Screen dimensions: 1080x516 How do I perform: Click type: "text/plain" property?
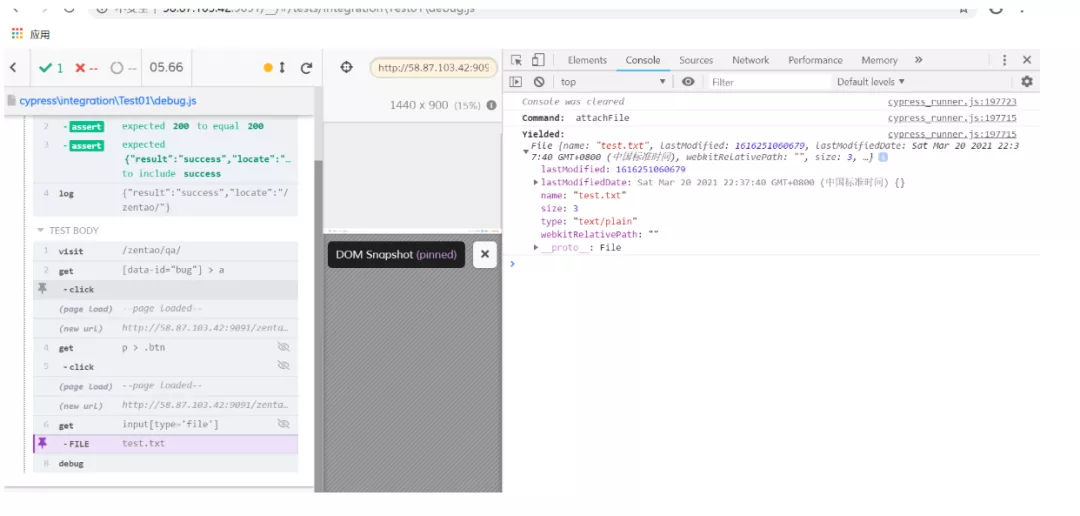[x=589, y=221]
